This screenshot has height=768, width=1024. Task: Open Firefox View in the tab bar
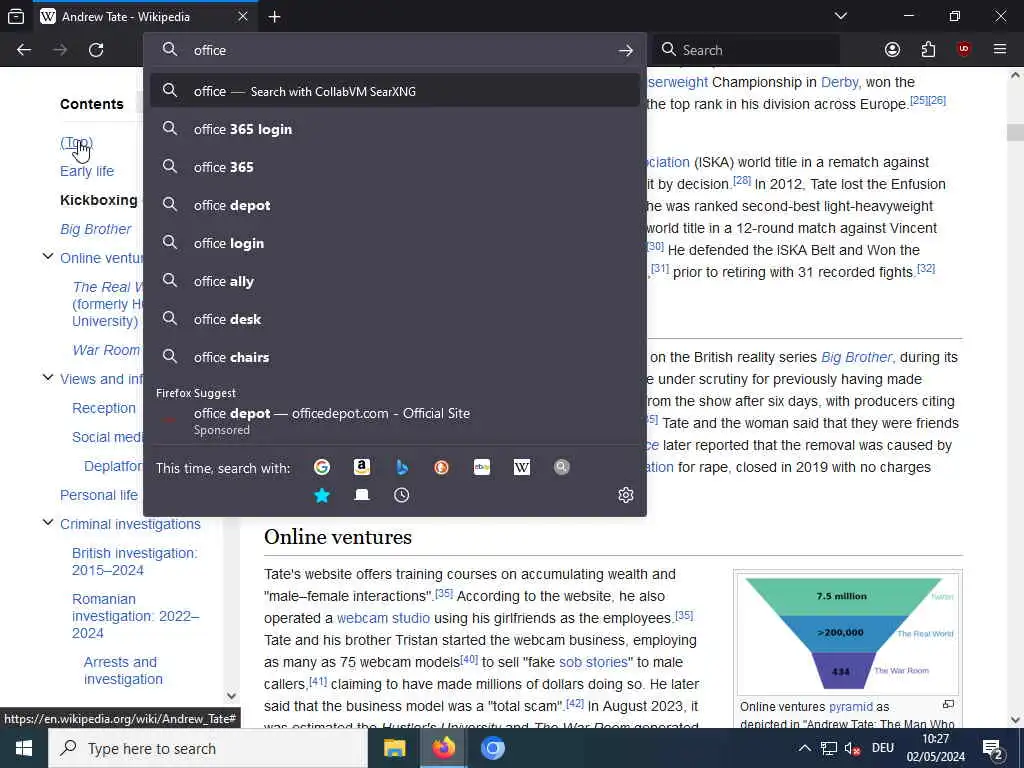16,17
